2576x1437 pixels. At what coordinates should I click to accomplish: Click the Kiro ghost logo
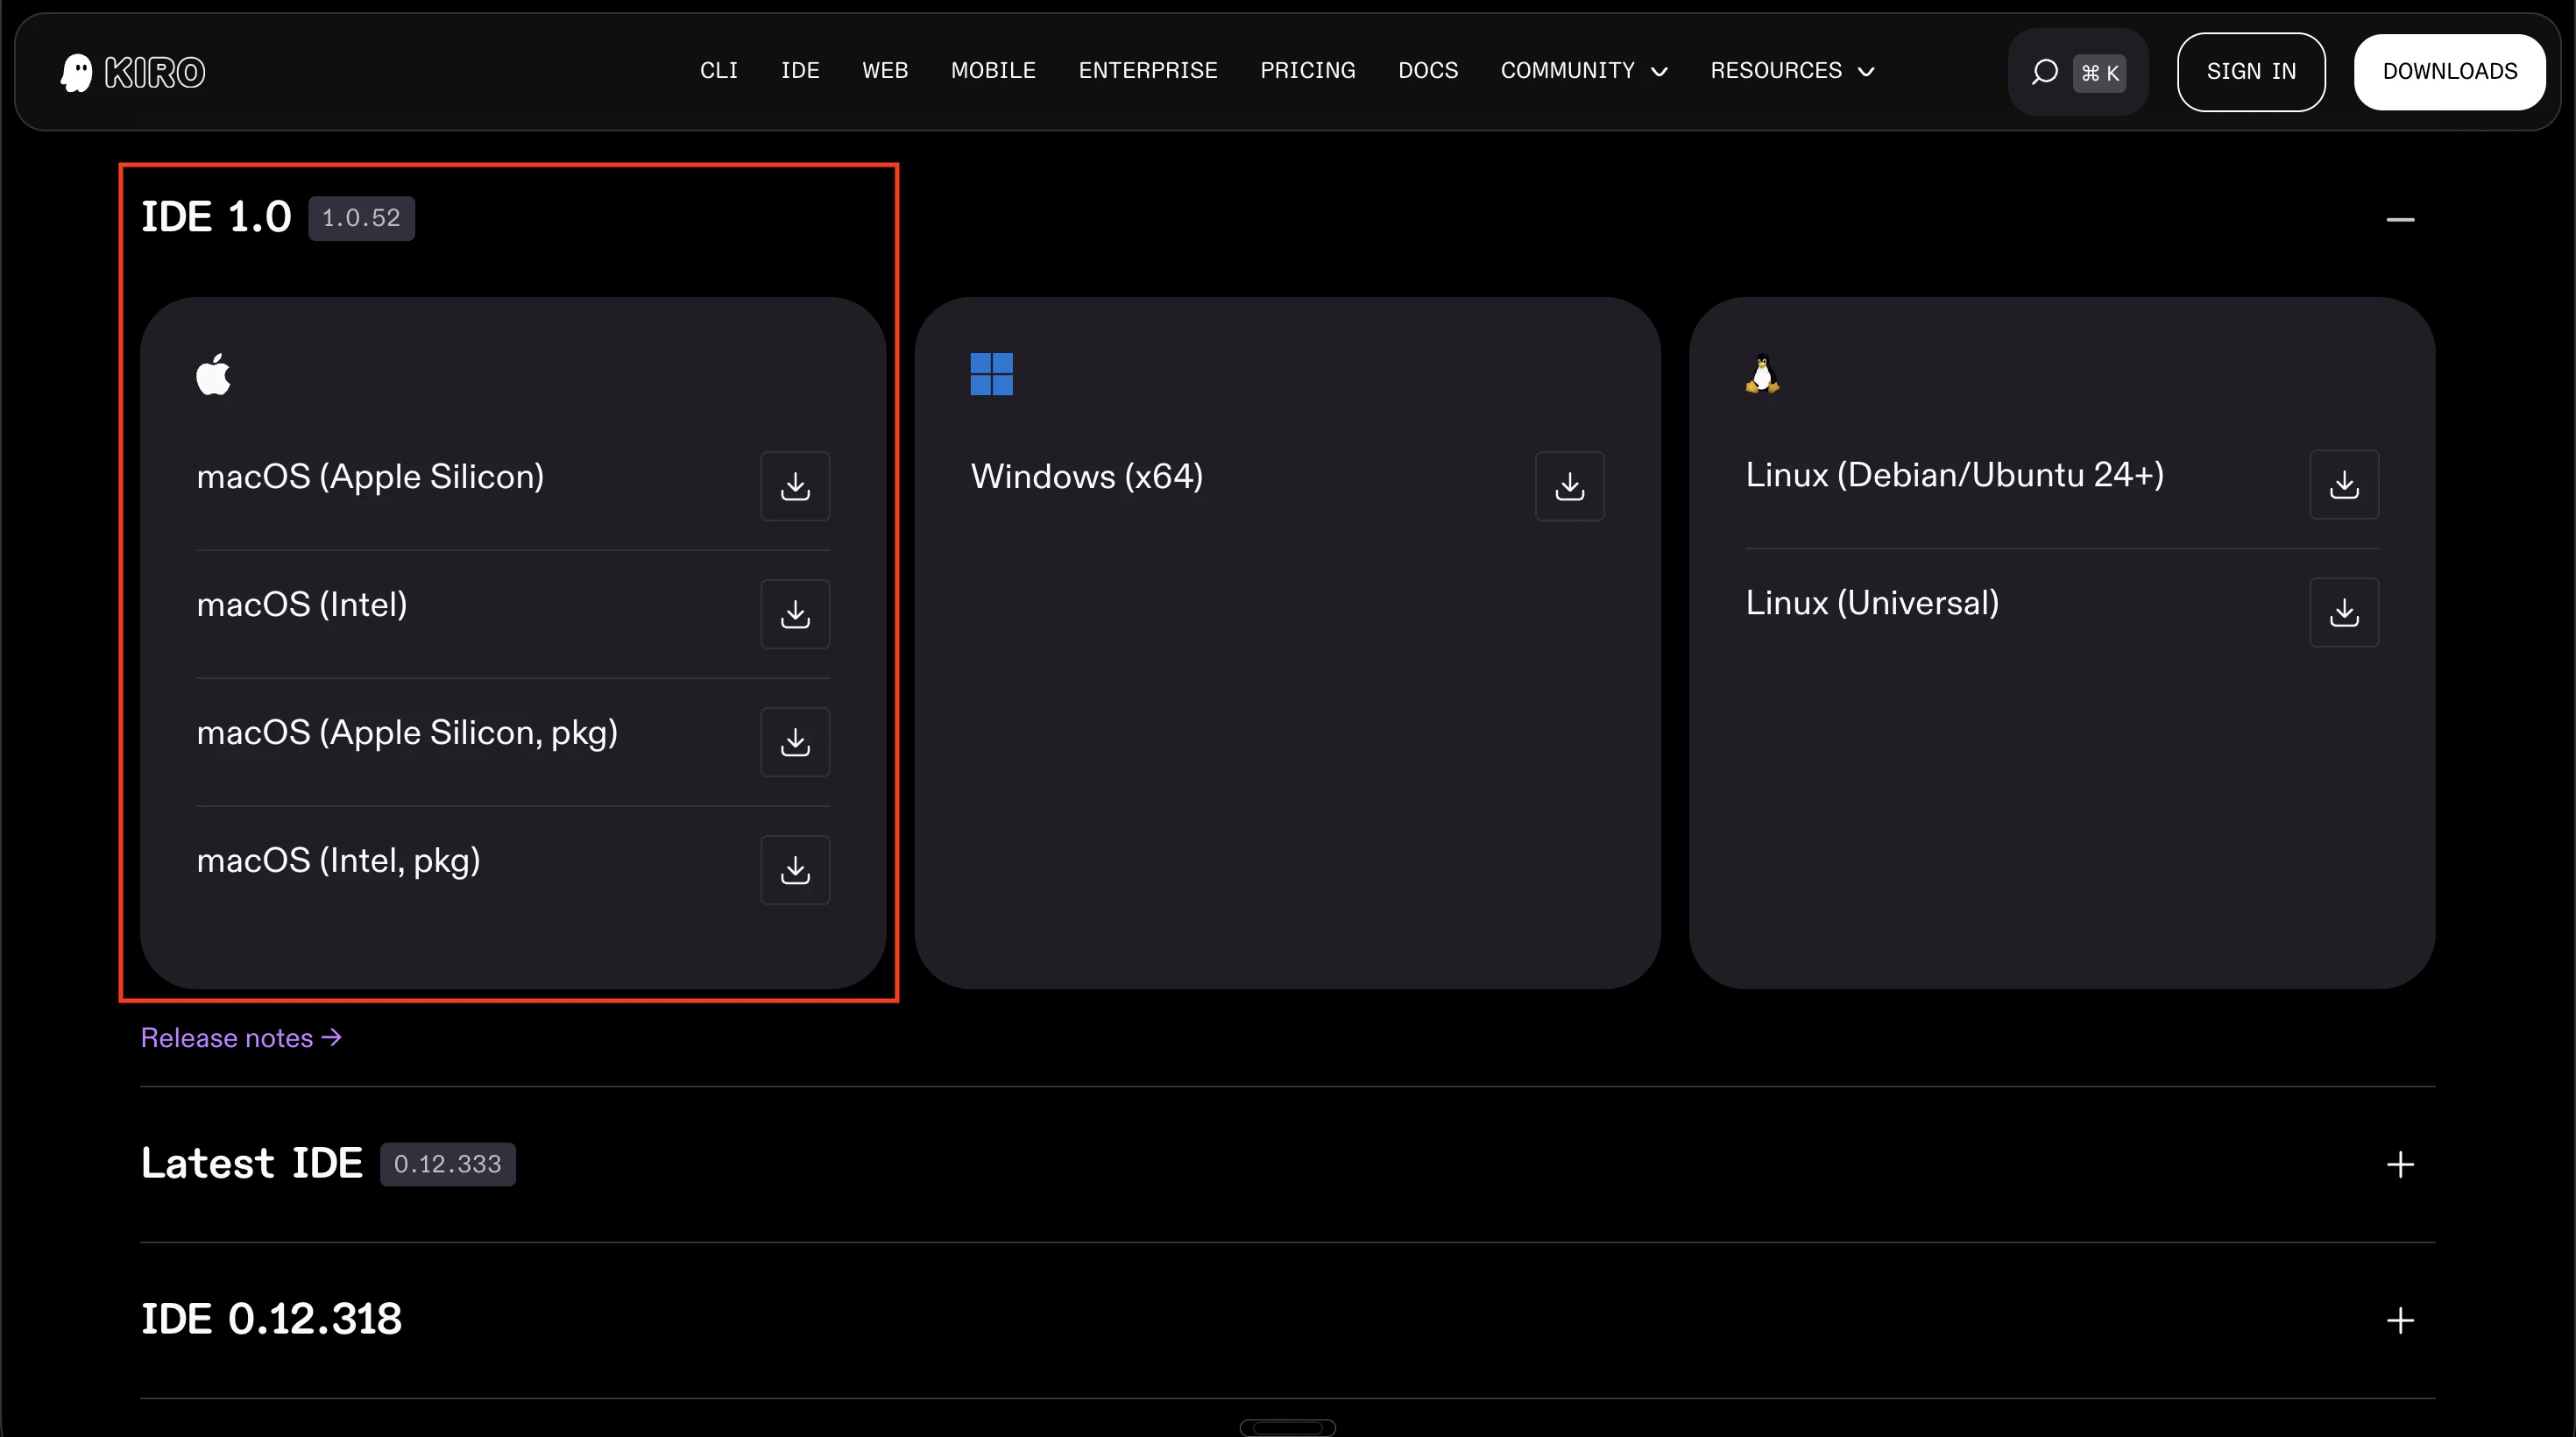click(x=133, y=72)
